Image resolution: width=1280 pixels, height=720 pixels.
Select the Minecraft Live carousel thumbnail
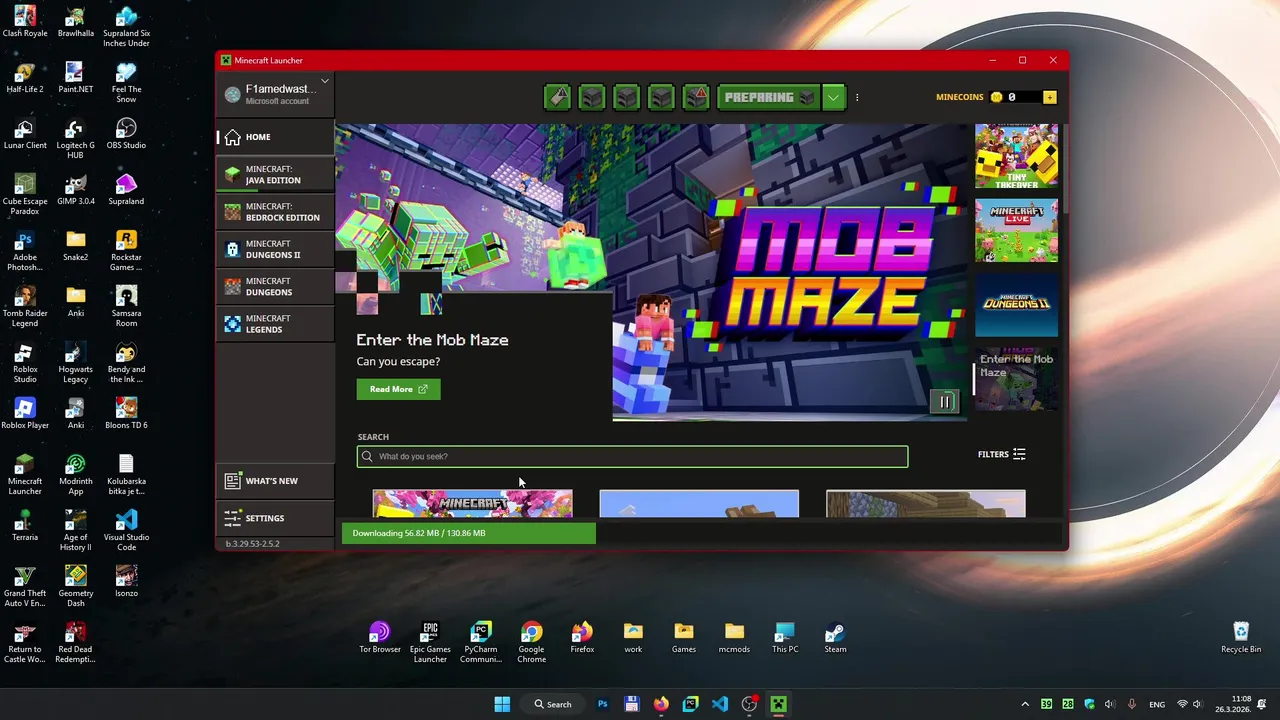pos(1016,231)
